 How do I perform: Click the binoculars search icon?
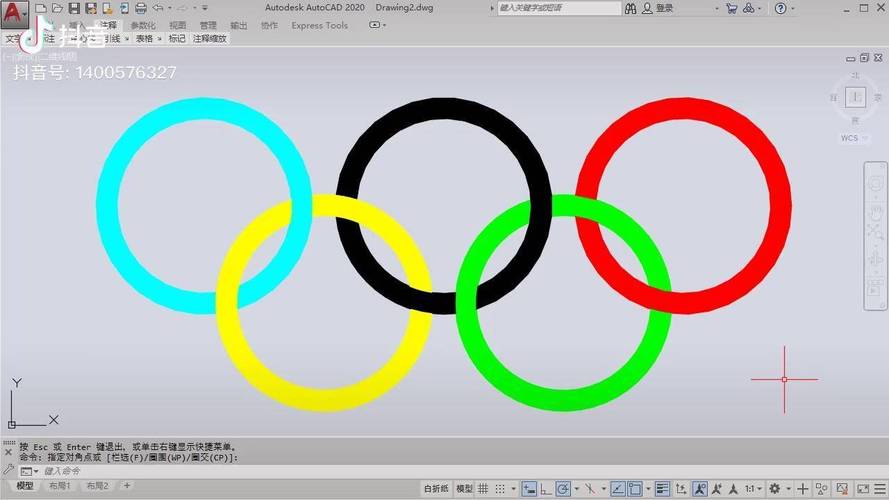[x=630, y=9]
